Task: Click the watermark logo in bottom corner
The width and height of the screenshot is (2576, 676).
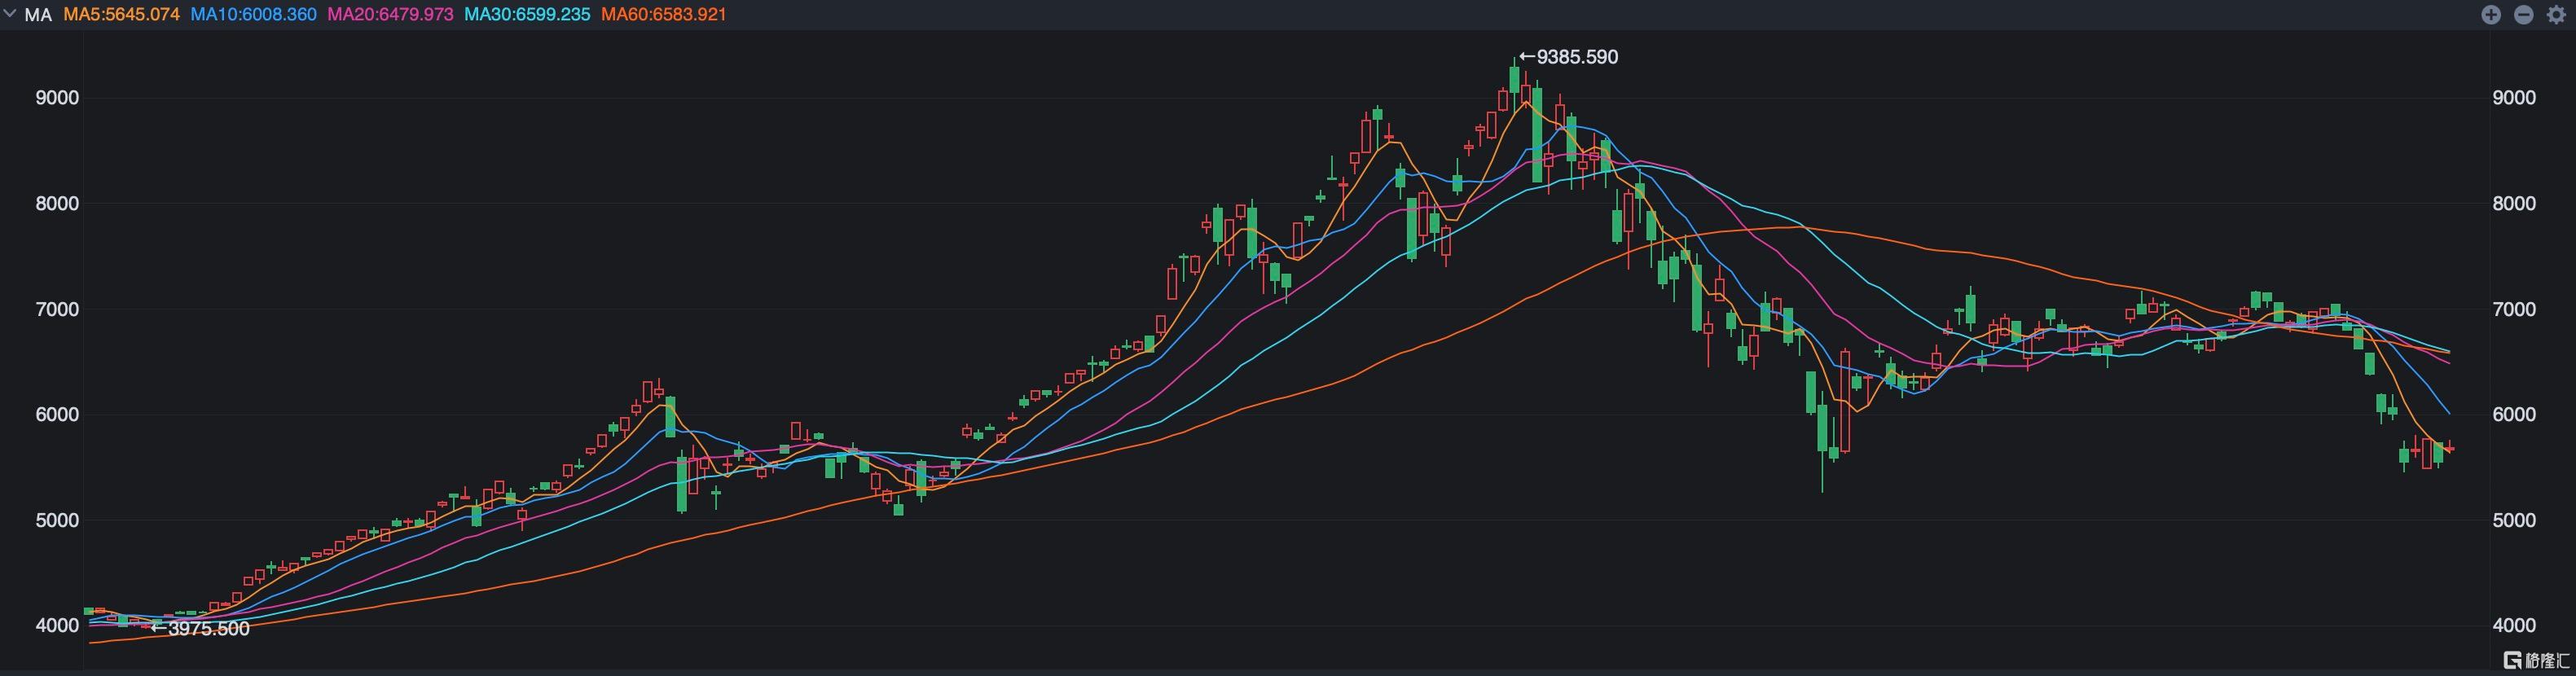Action: [2535, 660]
